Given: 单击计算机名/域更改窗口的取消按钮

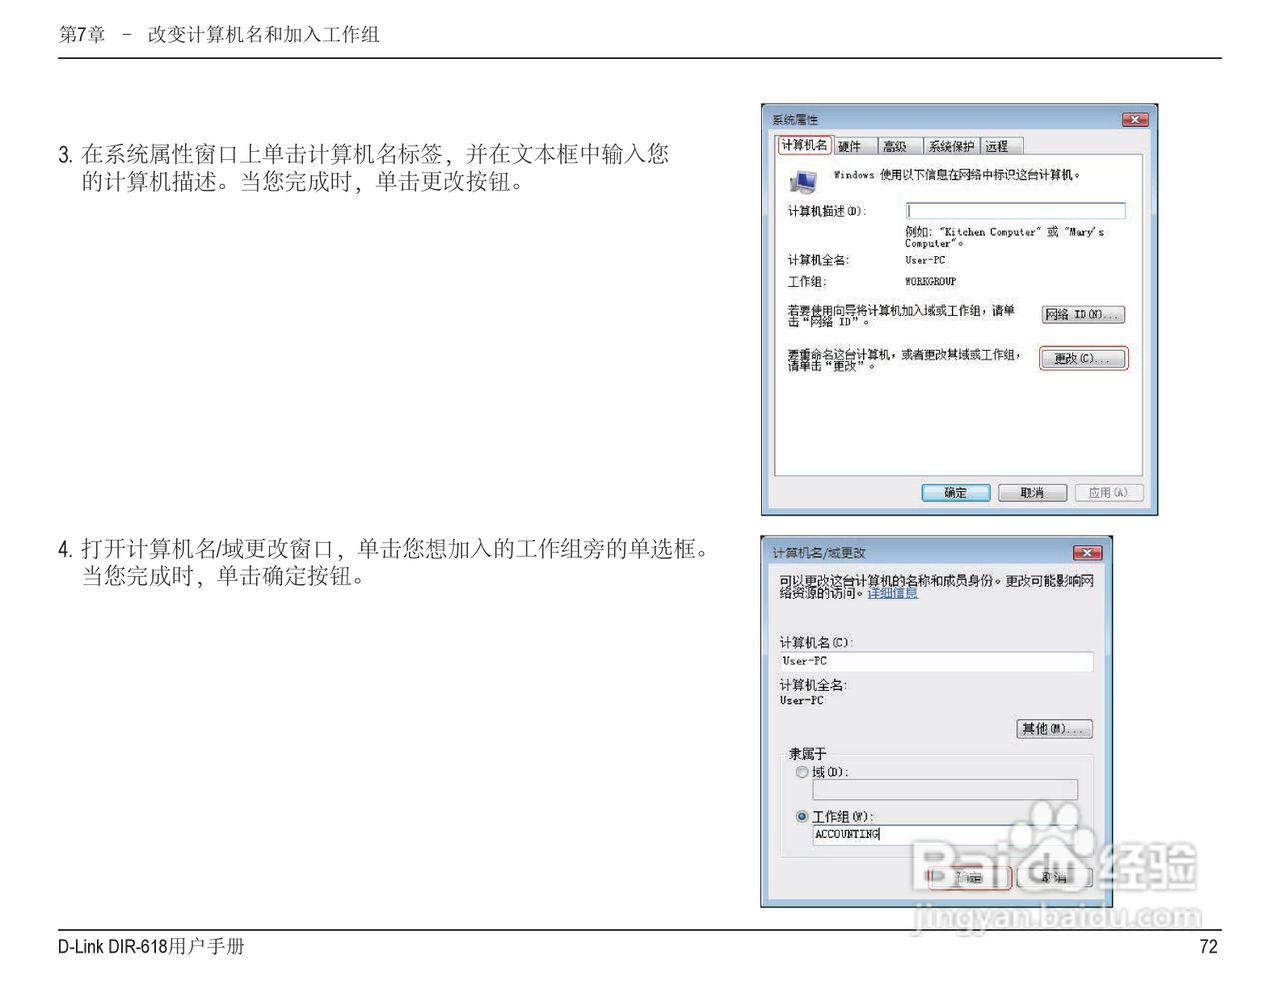Looking at the screenshot, I should pyautogui.click(x=1055, y=877).
